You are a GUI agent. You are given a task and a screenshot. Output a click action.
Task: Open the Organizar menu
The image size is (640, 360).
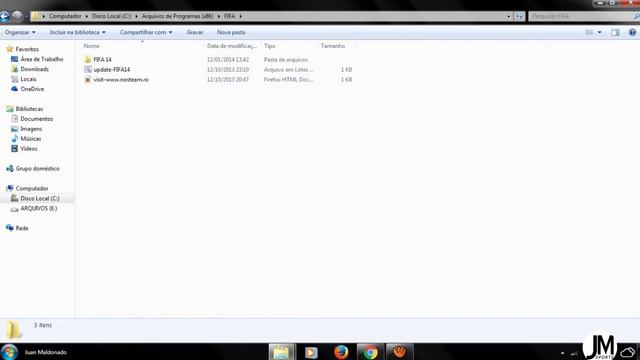coord(20,32)
